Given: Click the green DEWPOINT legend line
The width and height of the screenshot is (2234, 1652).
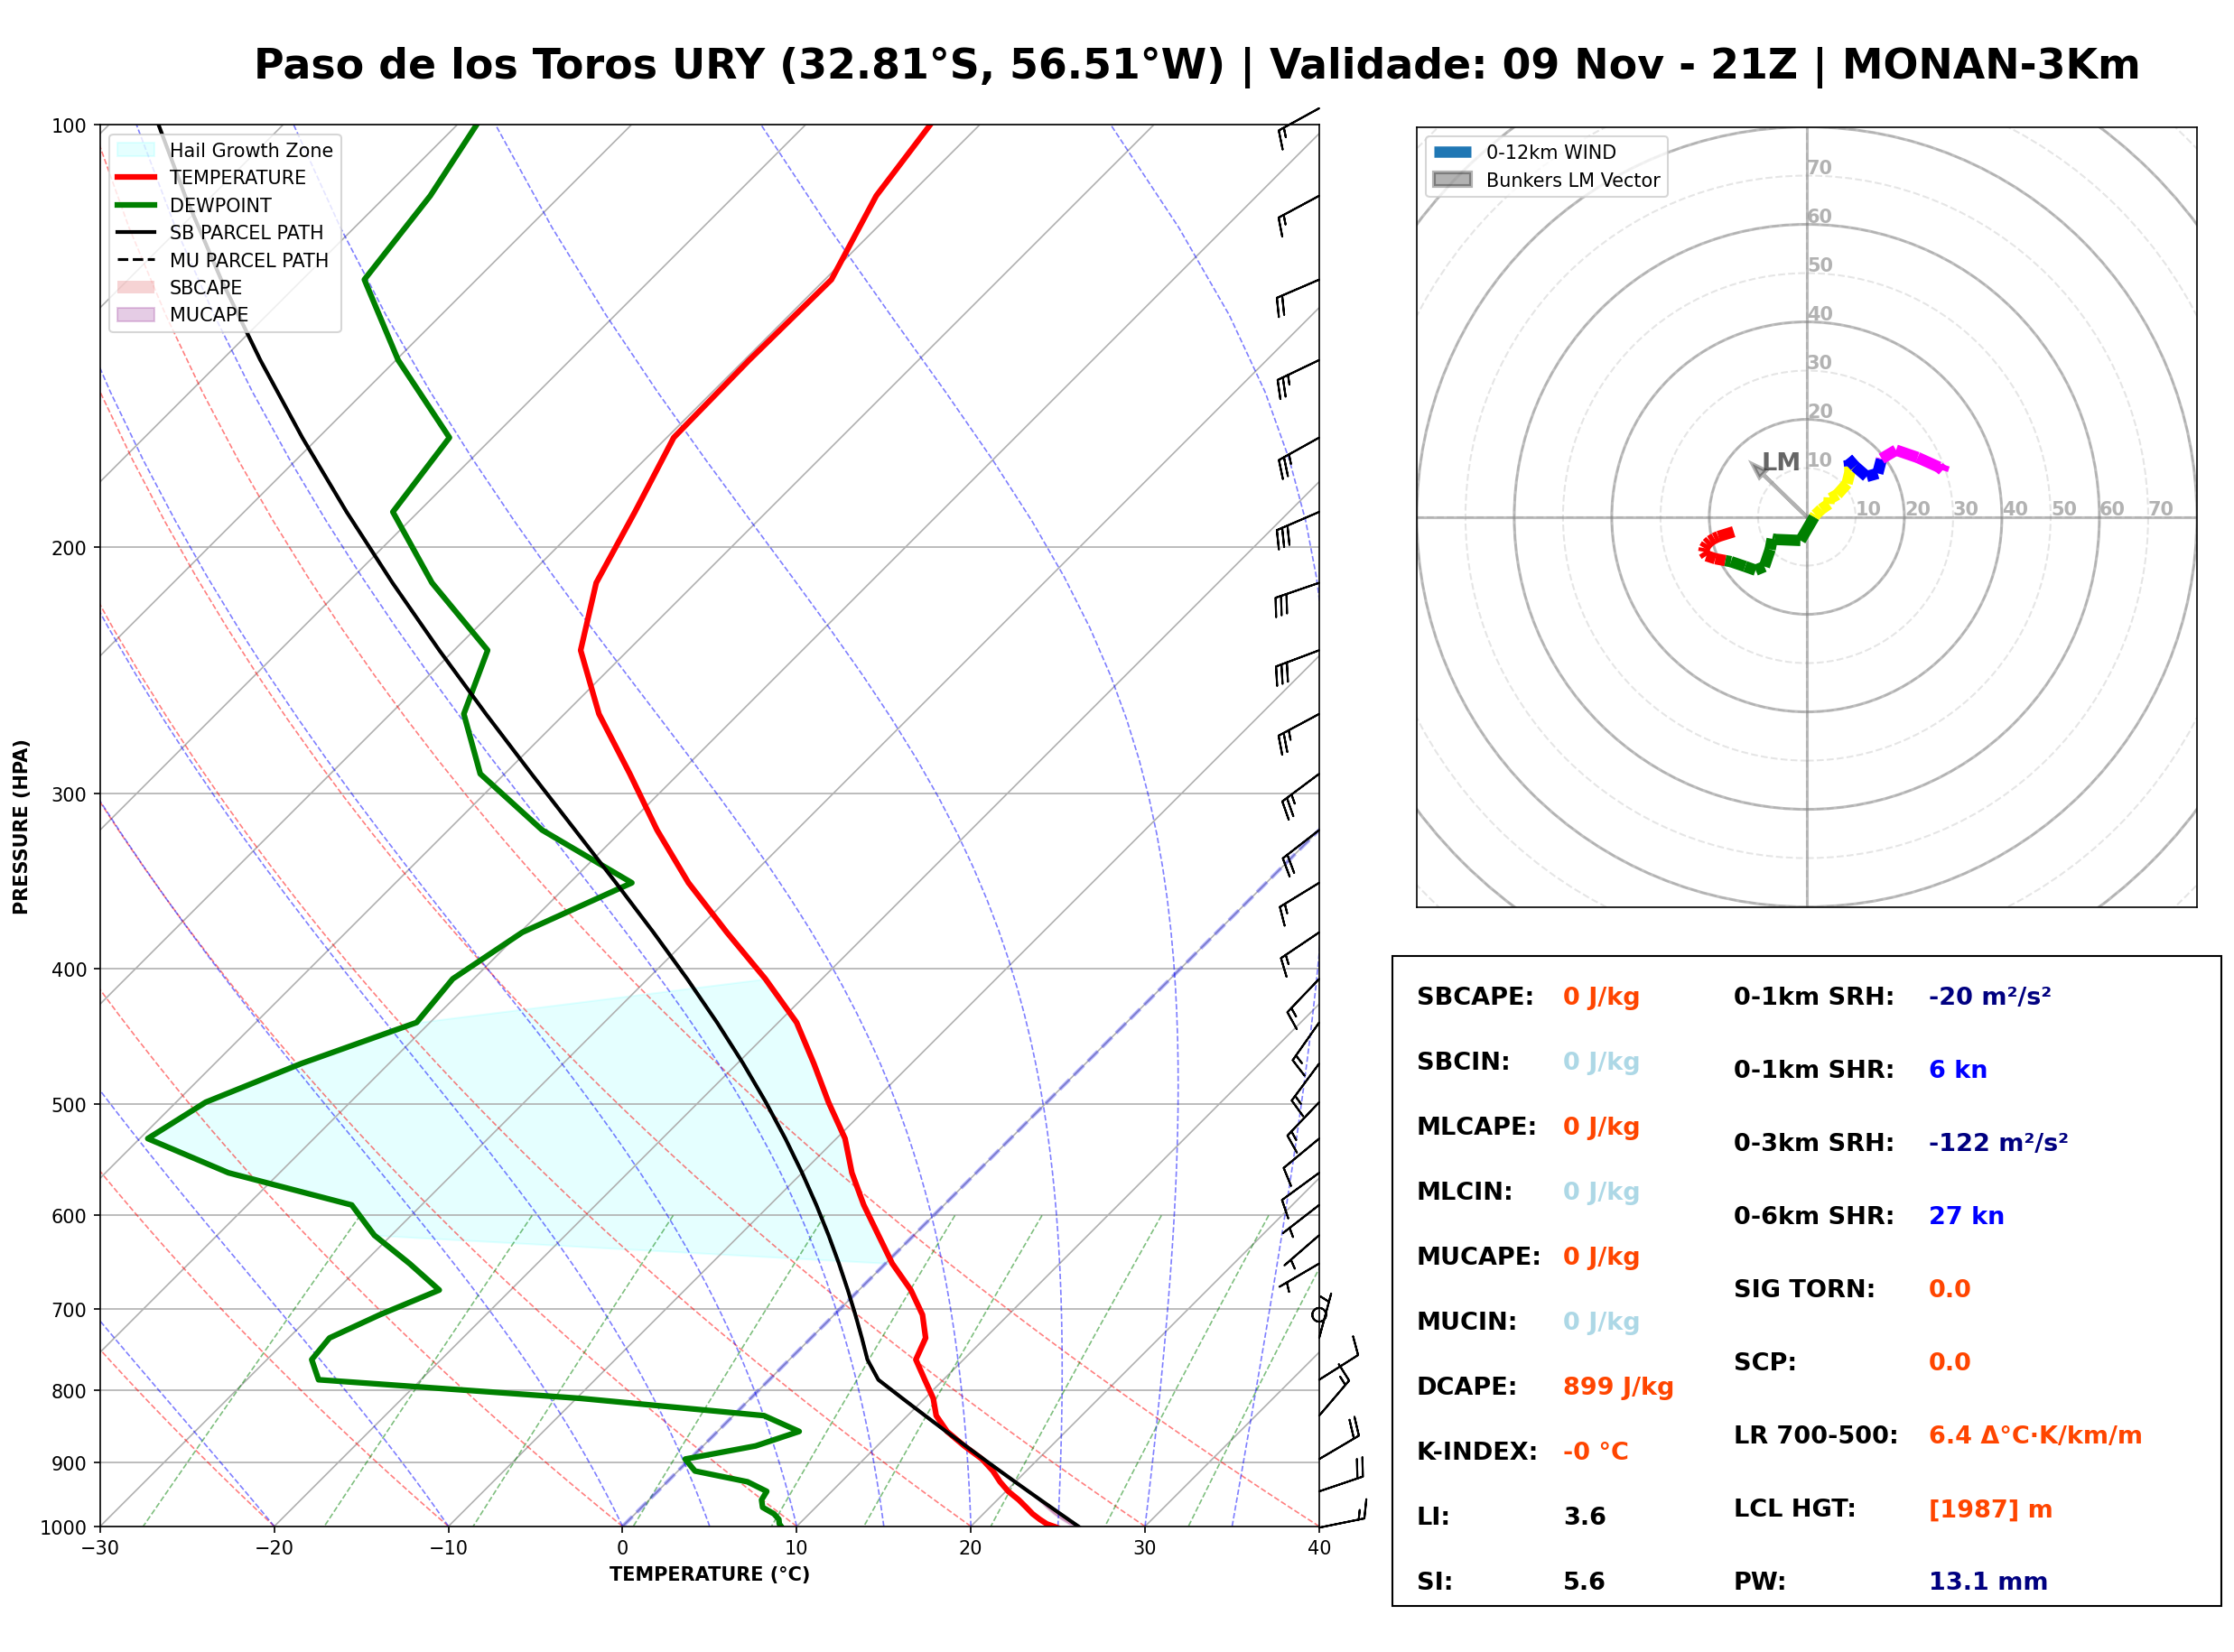Looking at the screenshot, I should pos(136,205).
